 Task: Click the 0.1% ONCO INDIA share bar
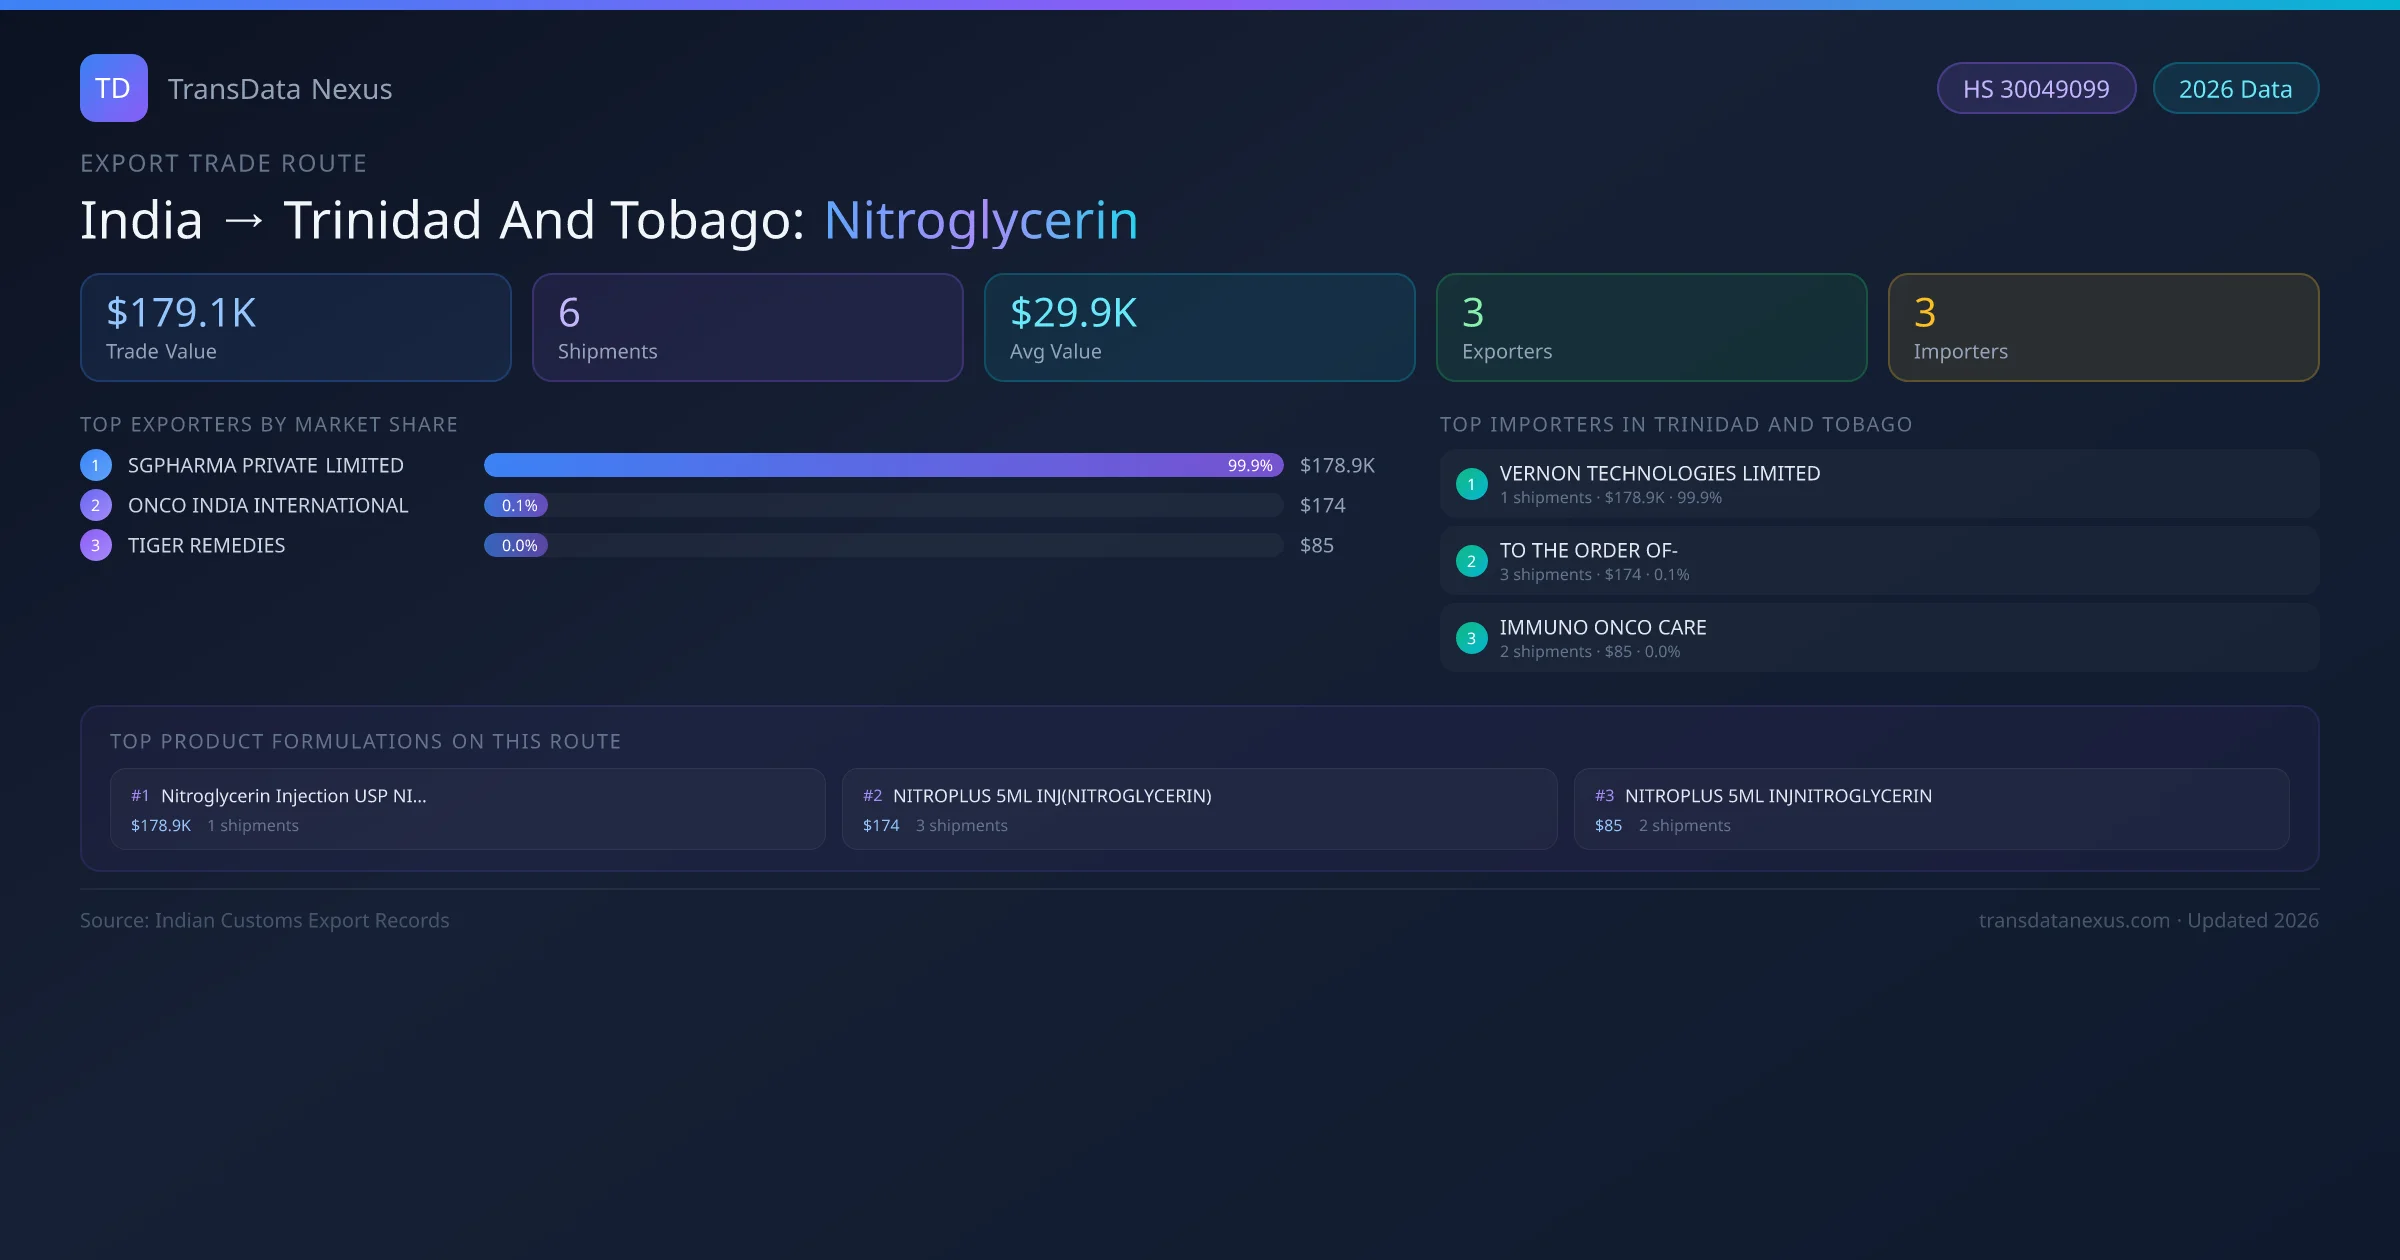[x=516, y=505]
